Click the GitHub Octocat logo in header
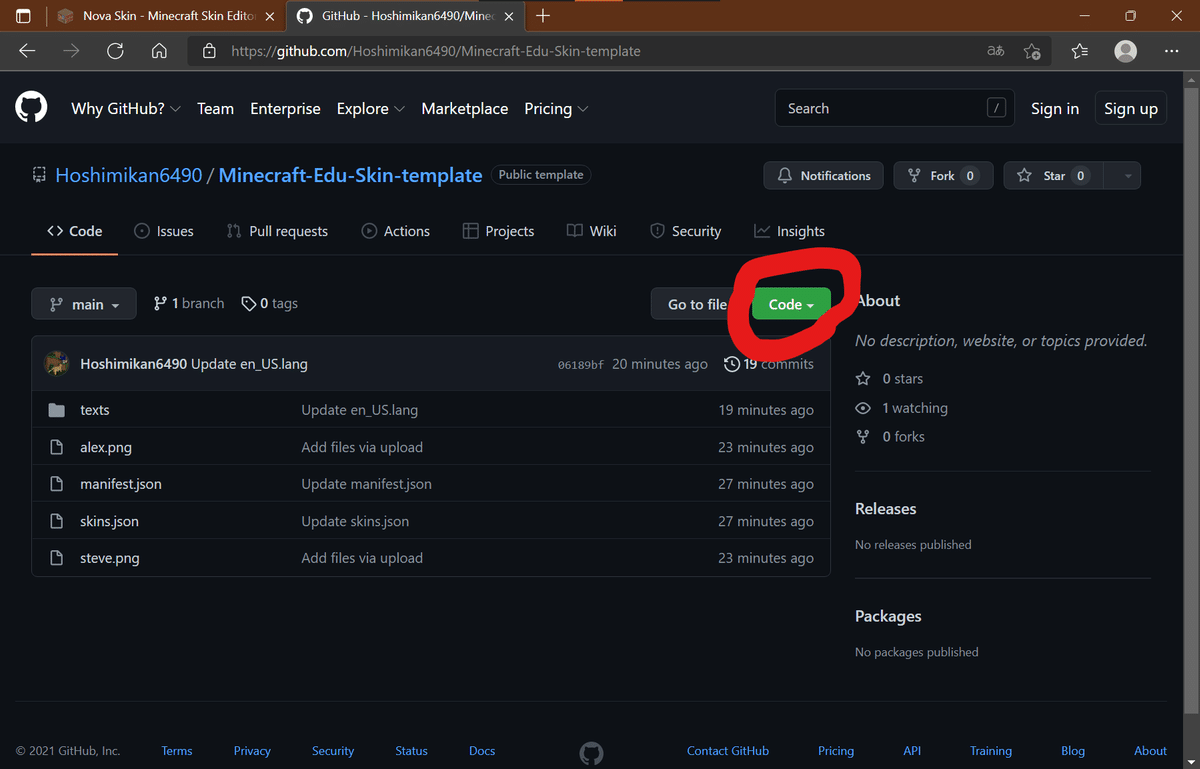This screenshot has width=1200, height=769. point(31,108)
